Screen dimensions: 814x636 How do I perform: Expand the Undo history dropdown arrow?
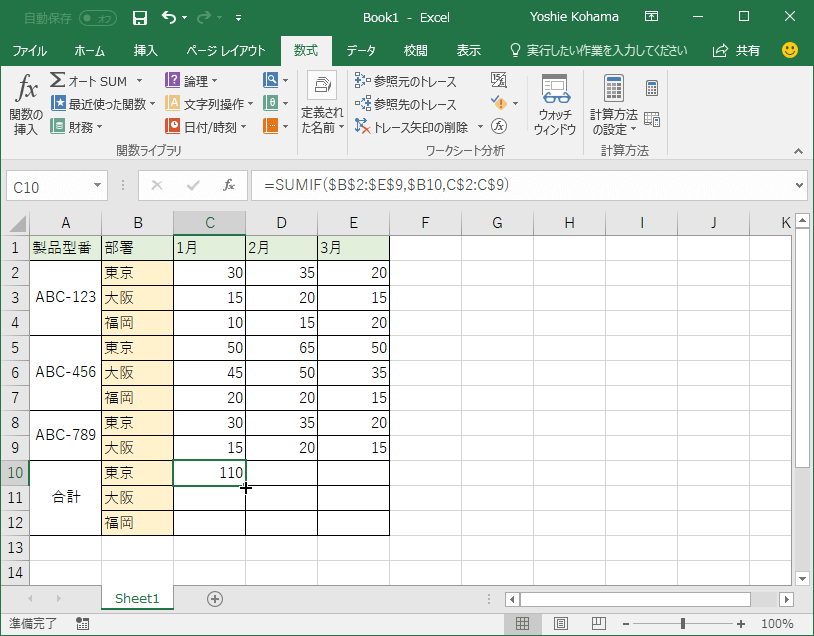(x=185, y=18)
